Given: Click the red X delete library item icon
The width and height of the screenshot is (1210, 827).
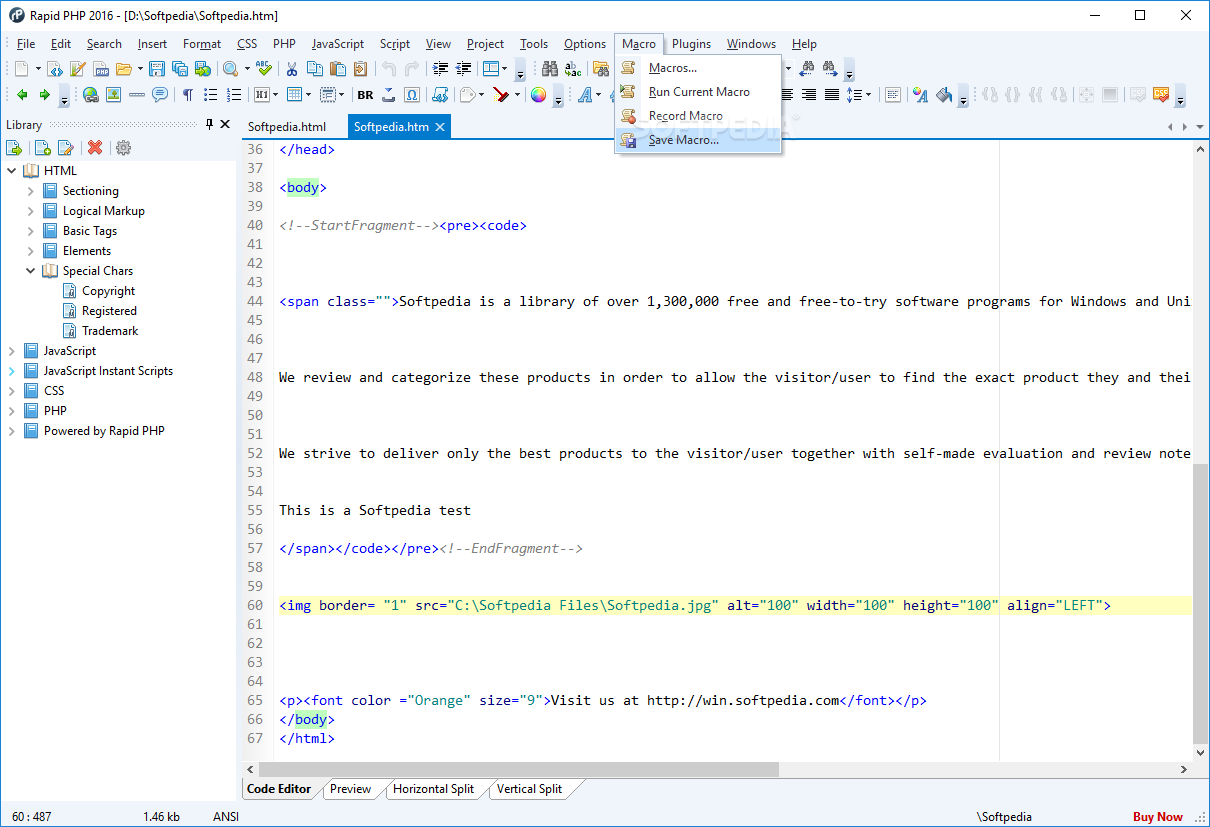Looking at the screenshot, I should click(95, 148).
